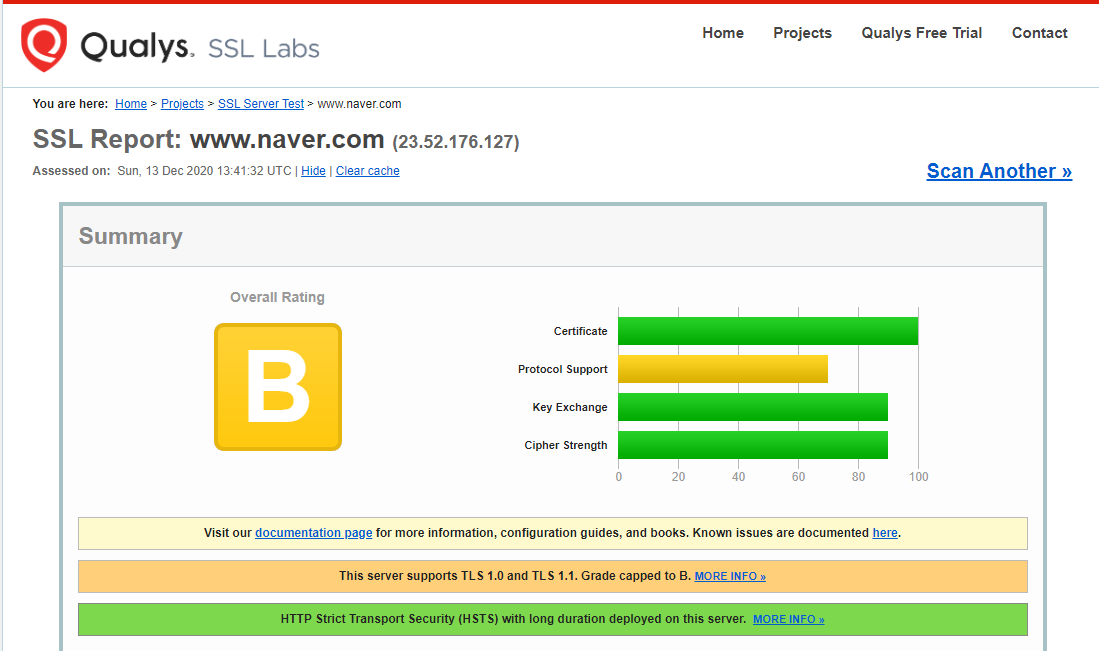Click the Clear cache link

pyautogui.click(x=367, y=171)
